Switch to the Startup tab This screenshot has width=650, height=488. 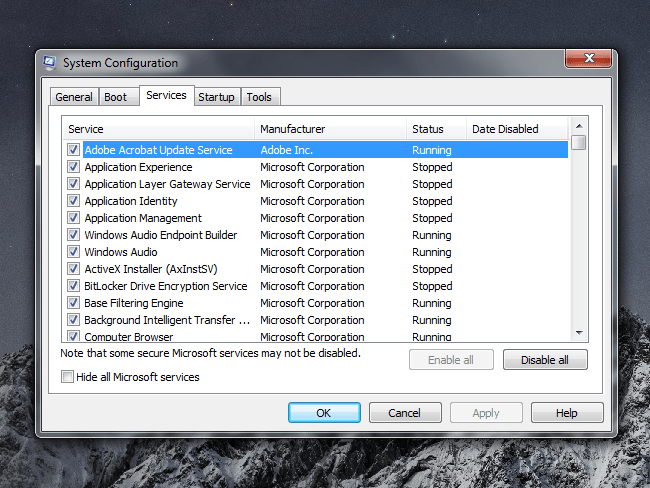[x=216, y=97]
